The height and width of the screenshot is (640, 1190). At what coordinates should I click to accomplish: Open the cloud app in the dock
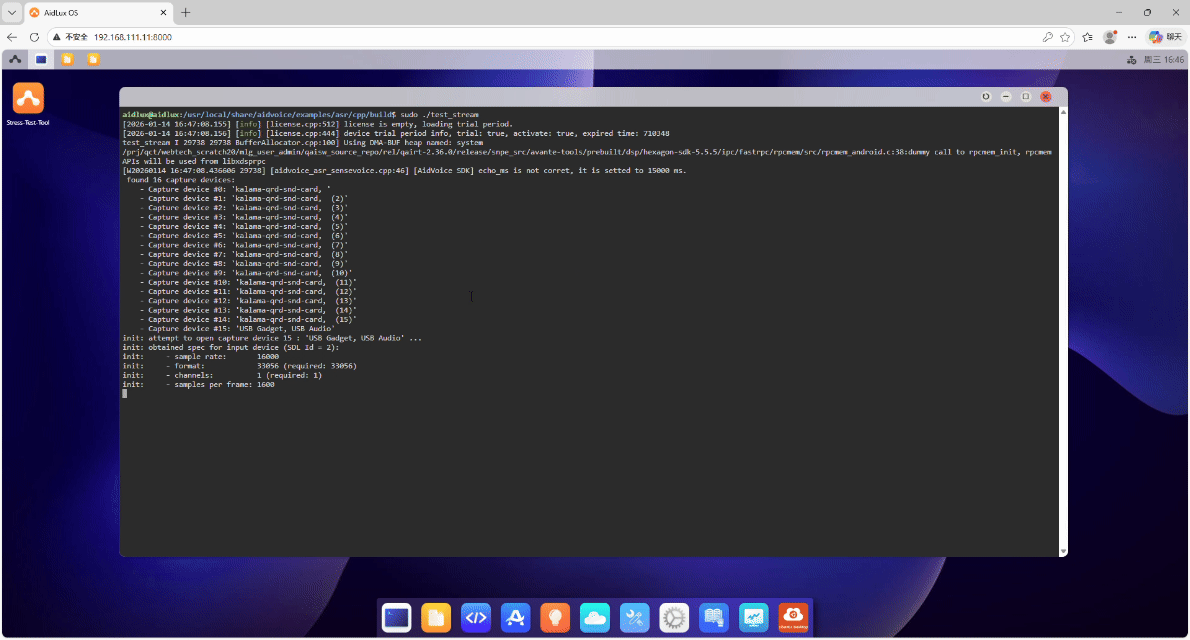(595, 618)
